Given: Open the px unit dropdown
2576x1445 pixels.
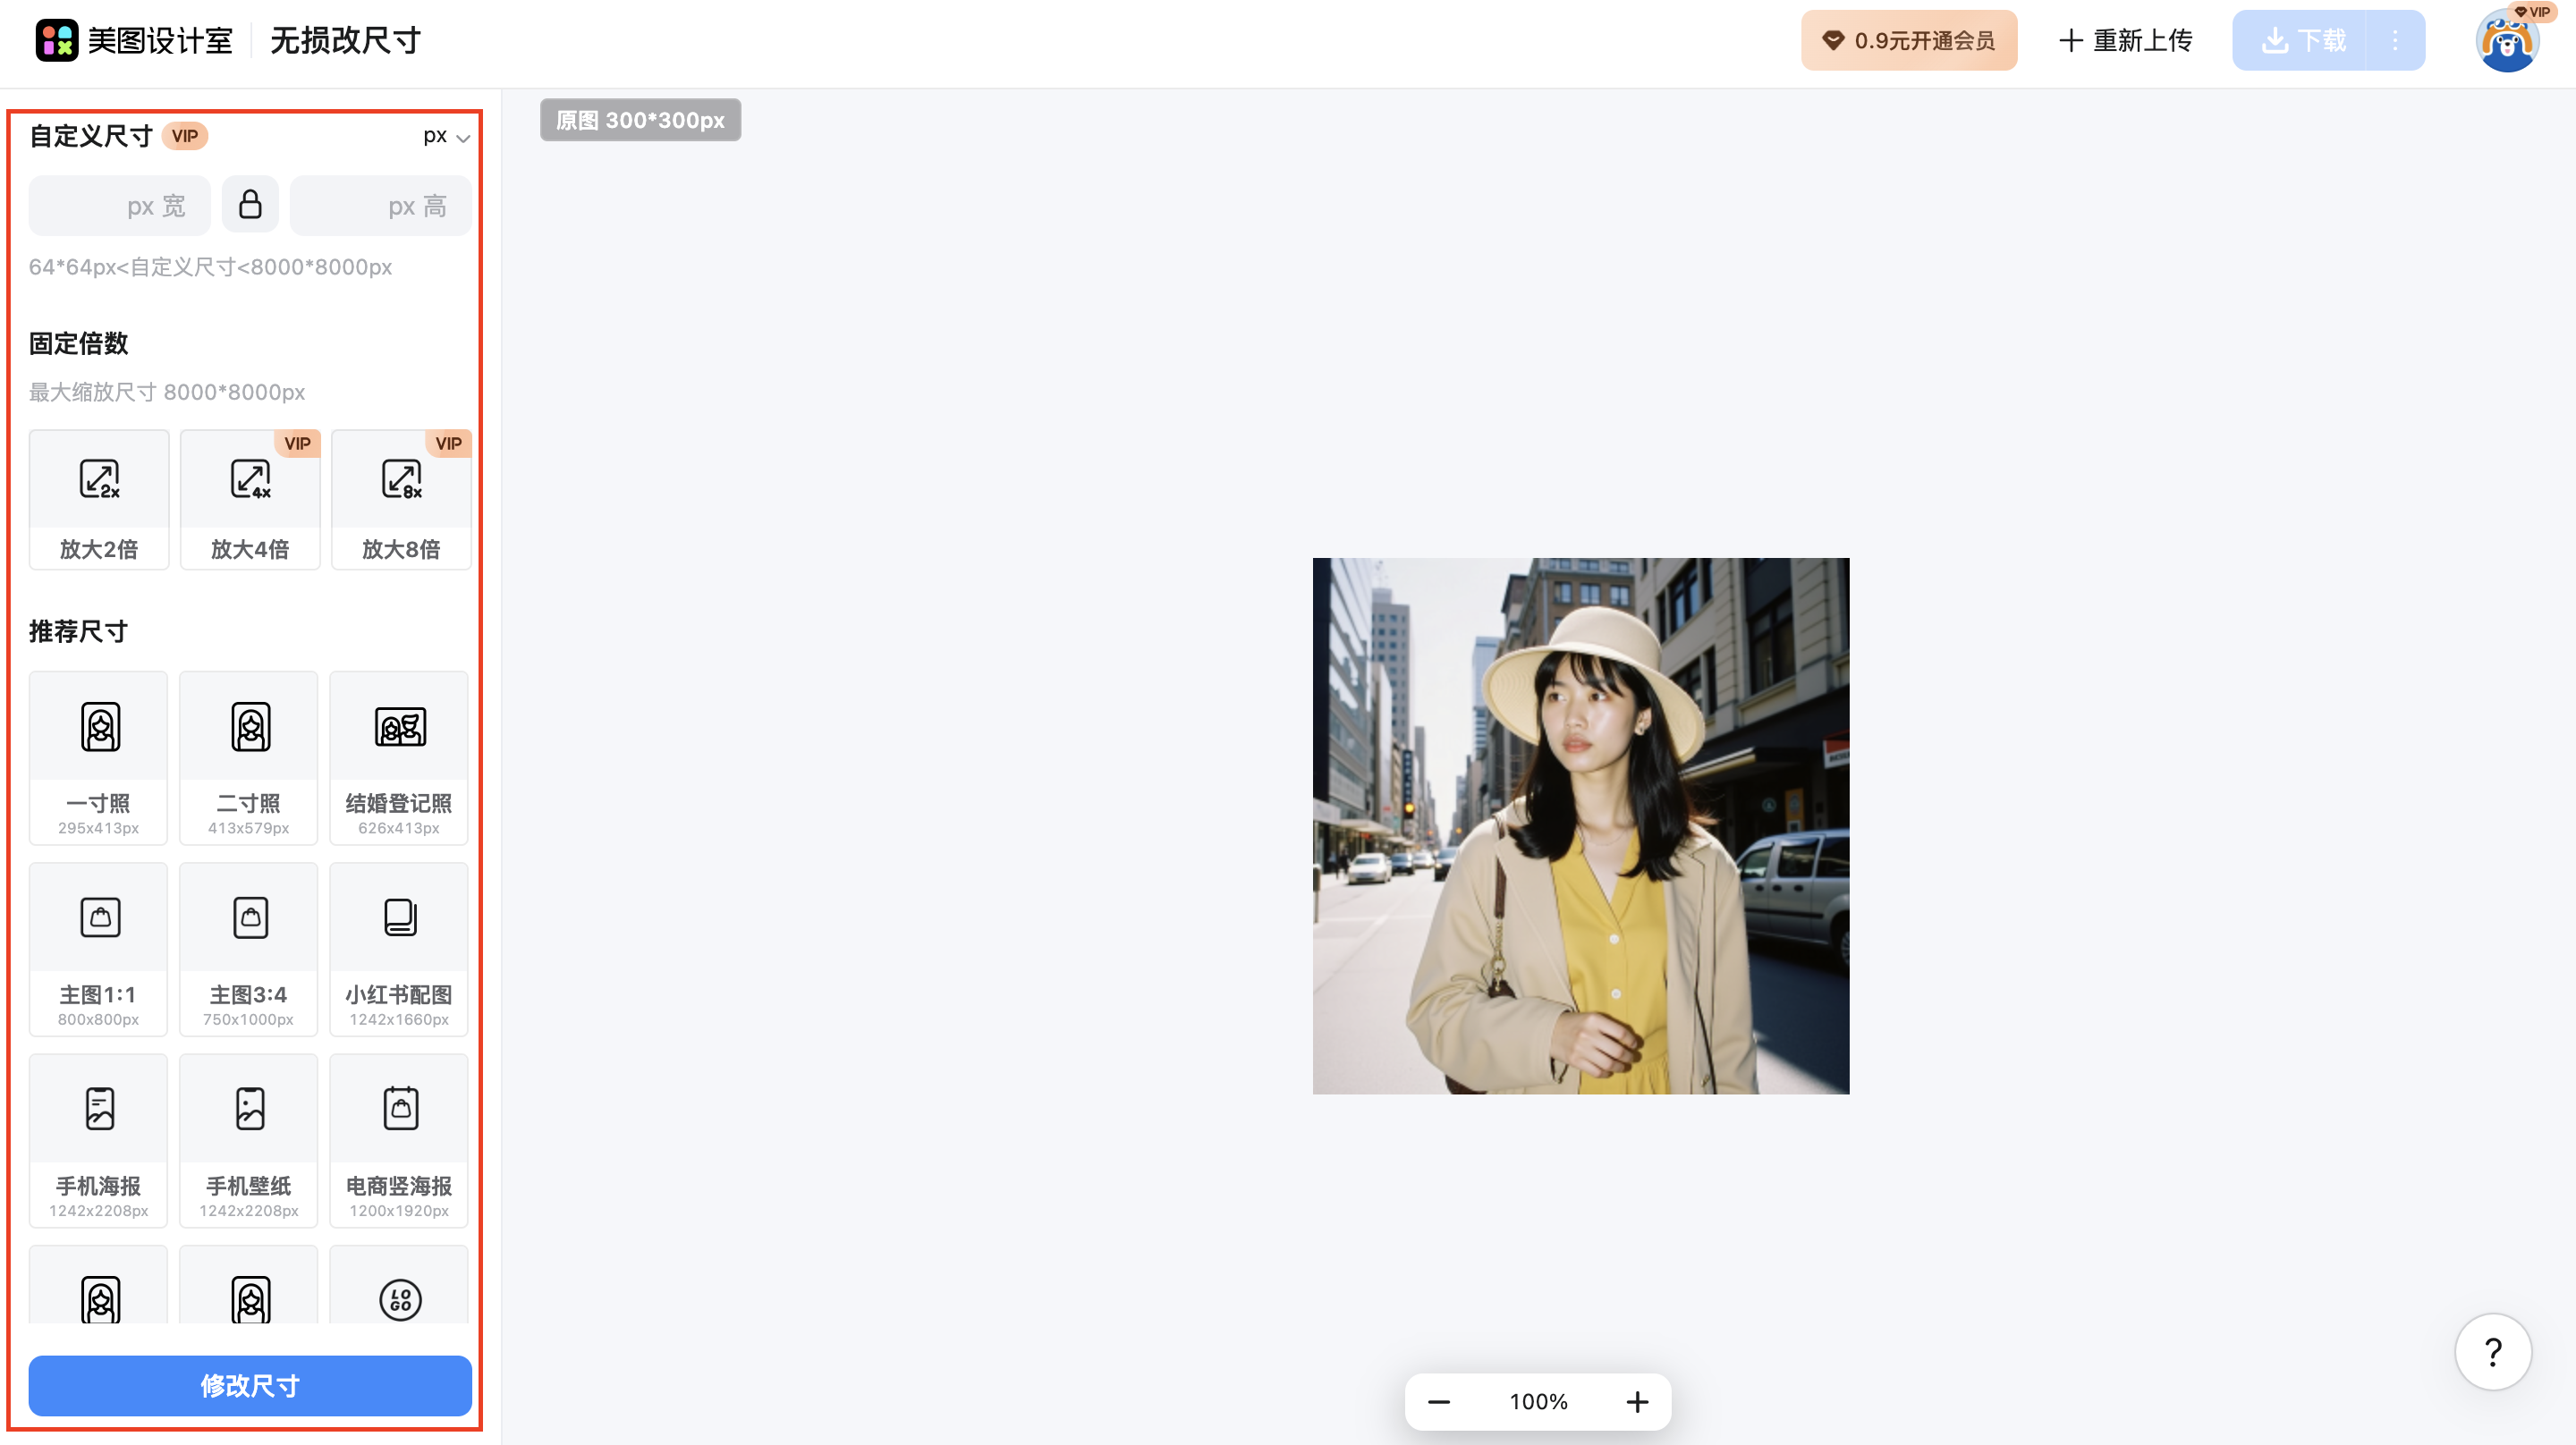Looking at the screenshot, I should pyautogui.click(x=446, y=137).
